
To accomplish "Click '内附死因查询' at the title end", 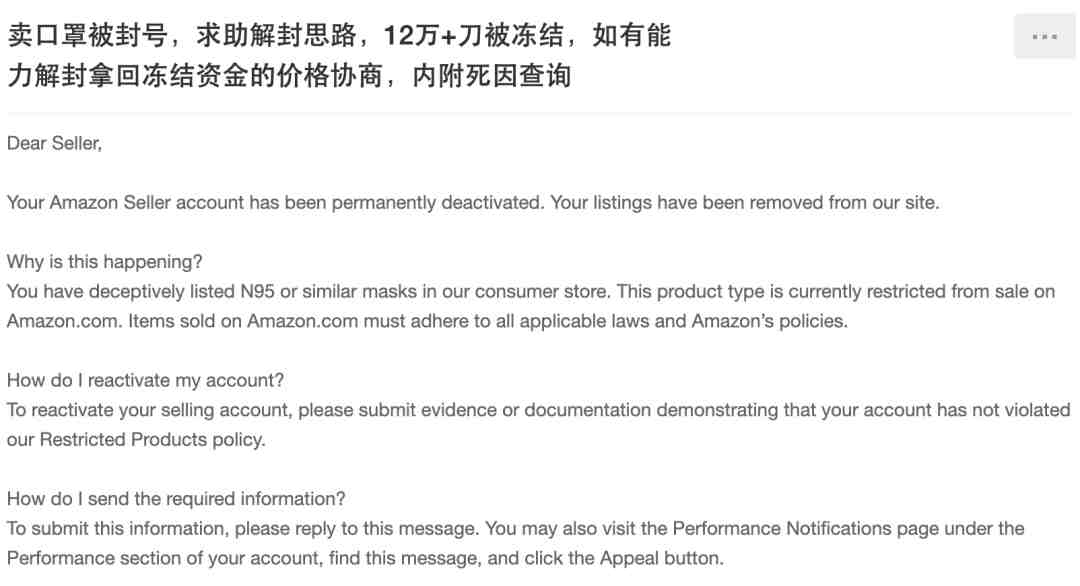I will click(x=492, y=76).
